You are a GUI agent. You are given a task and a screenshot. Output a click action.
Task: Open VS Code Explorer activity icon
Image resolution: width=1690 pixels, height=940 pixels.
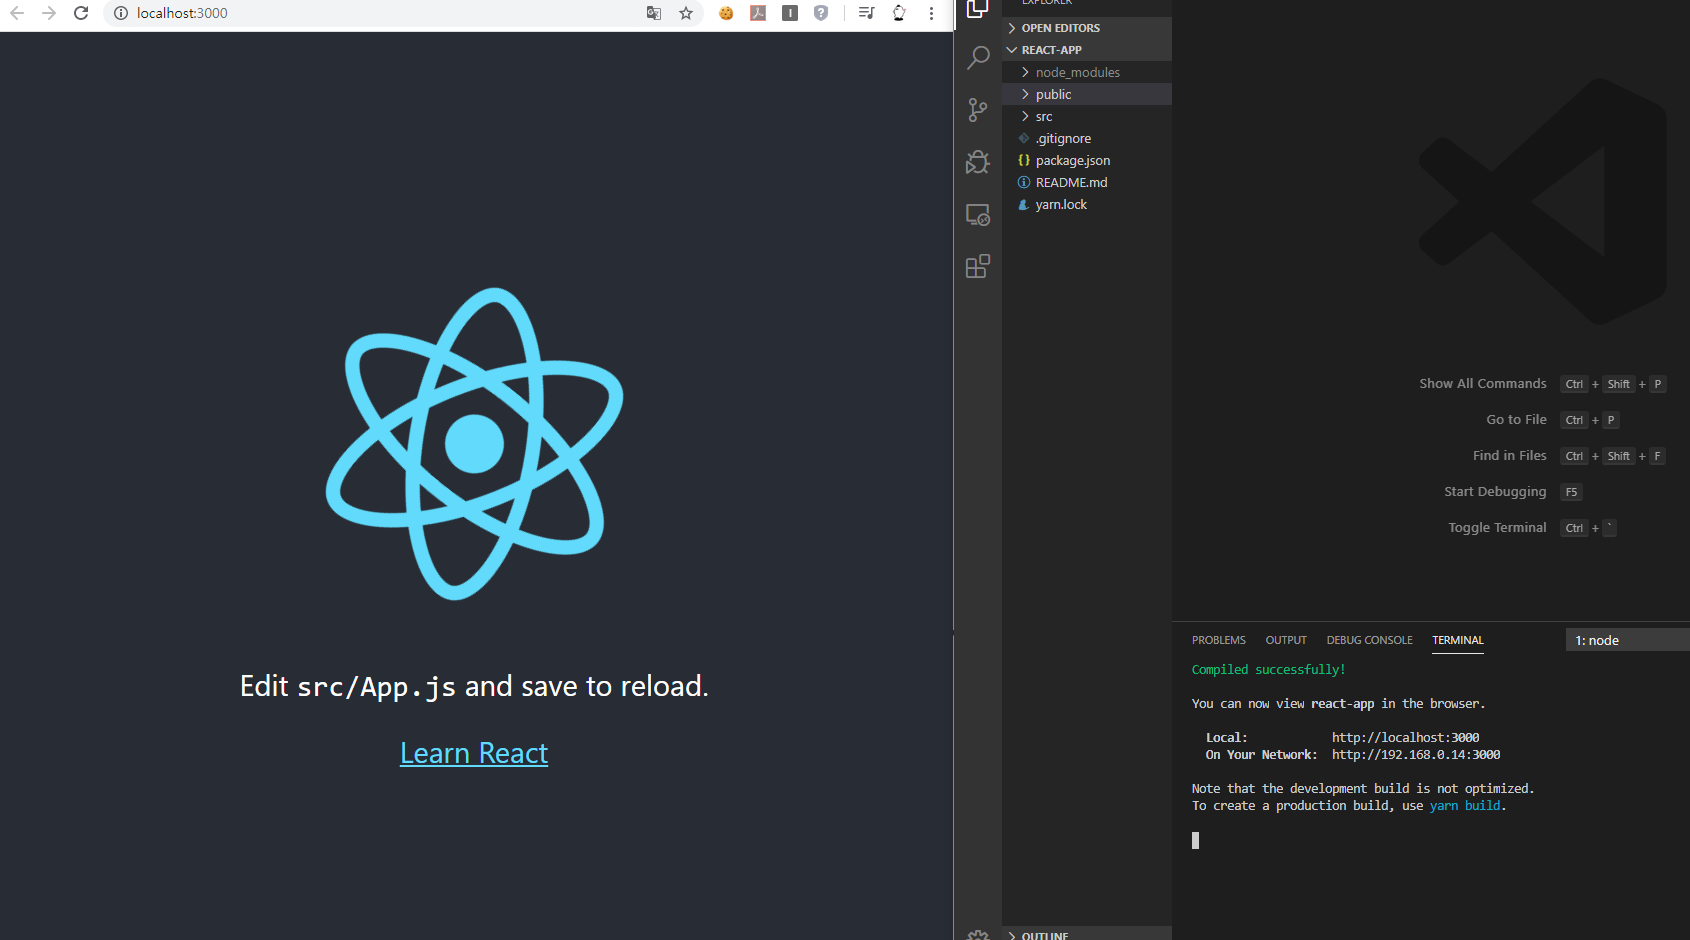pyautogui.click(x=978, y=9)
